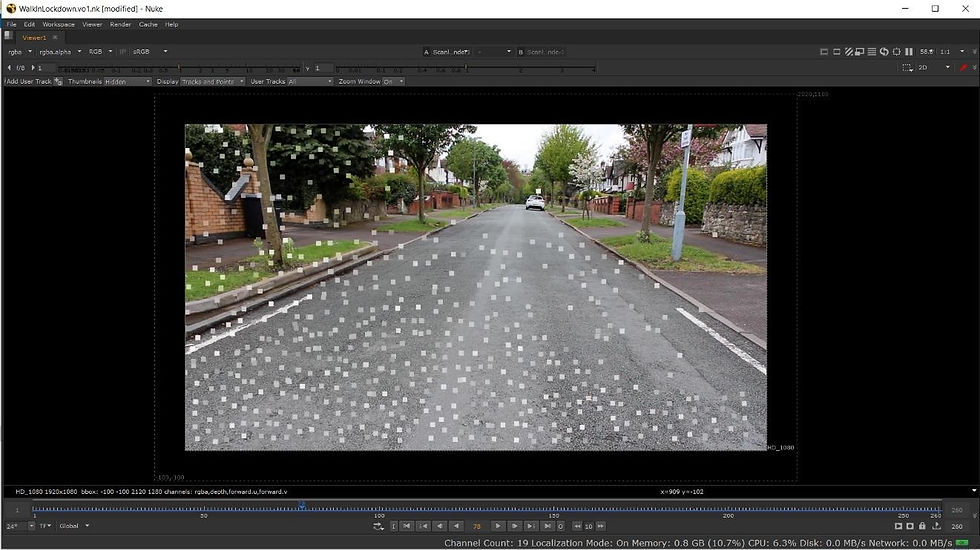Click the Add User Track button
The height and width of the screenshot is (550, 980).
[33, 81]
